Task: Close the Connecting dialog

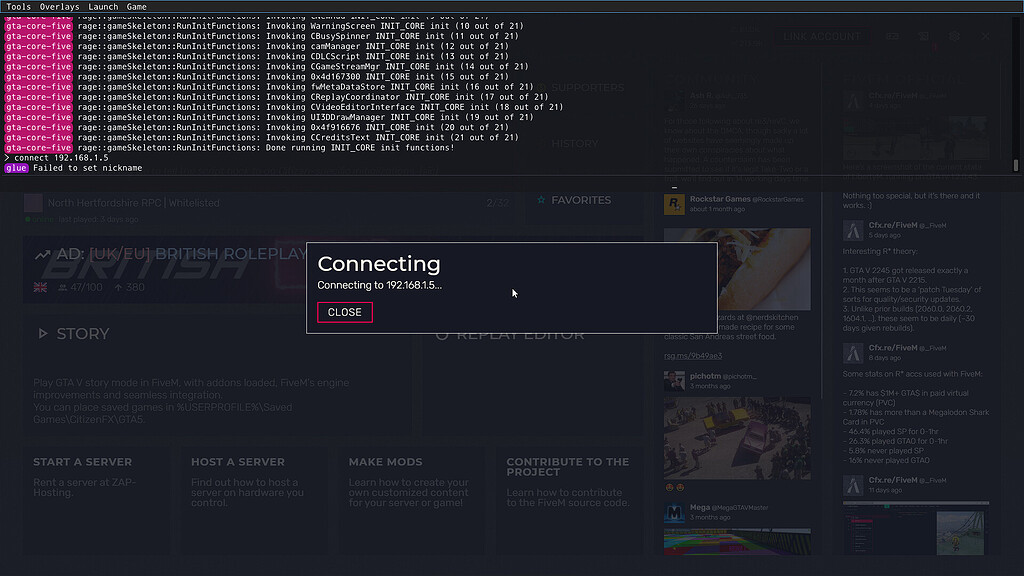Action: coord(344,312)
